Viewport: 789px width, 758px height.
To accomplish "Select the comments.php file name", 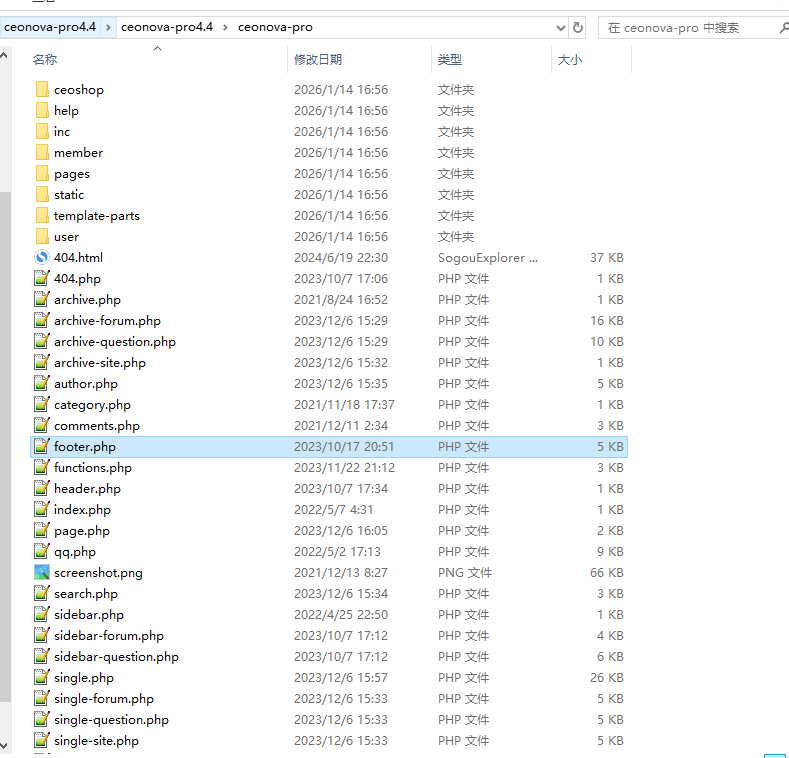I will [97, 426].
